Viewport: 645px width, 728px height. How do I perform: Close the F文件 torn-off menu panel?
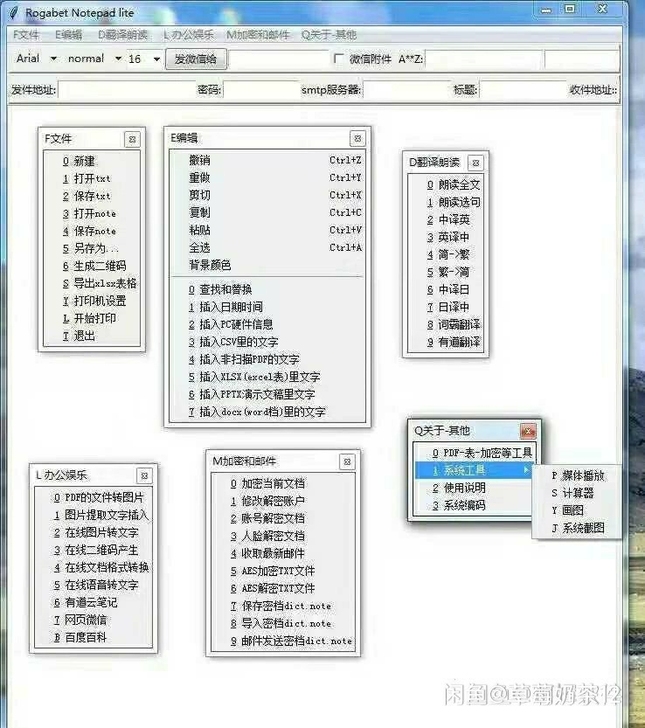pos(132,139)
